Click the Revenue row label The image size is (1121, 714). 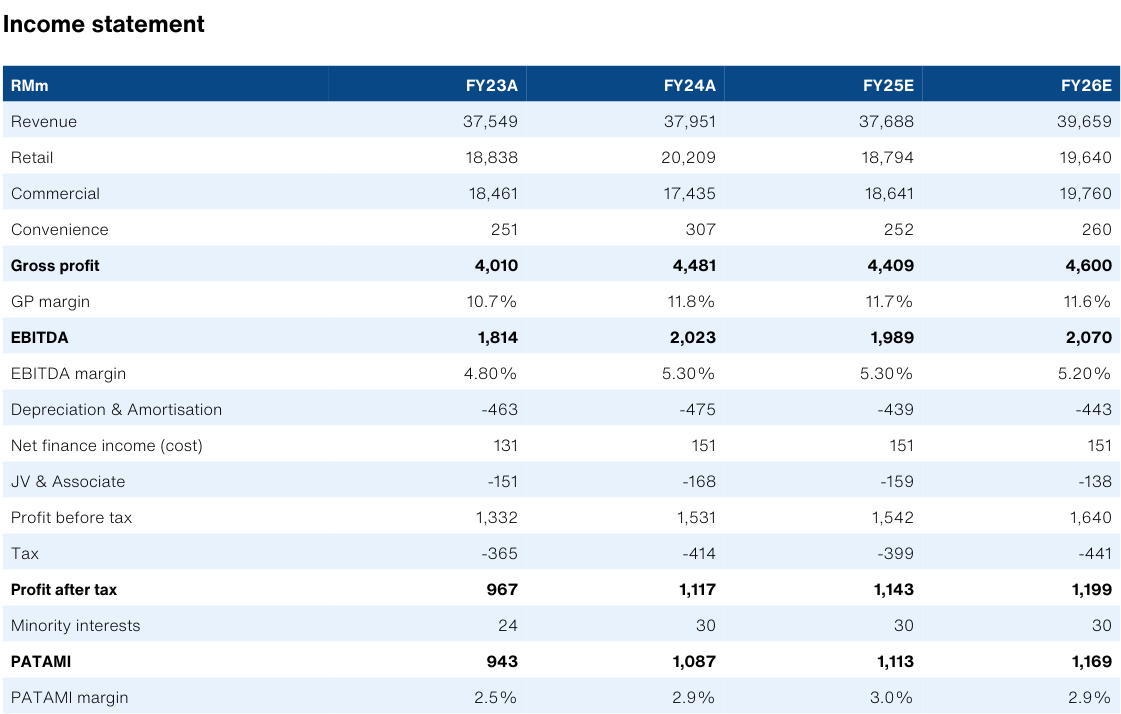[x=44, y=122]
